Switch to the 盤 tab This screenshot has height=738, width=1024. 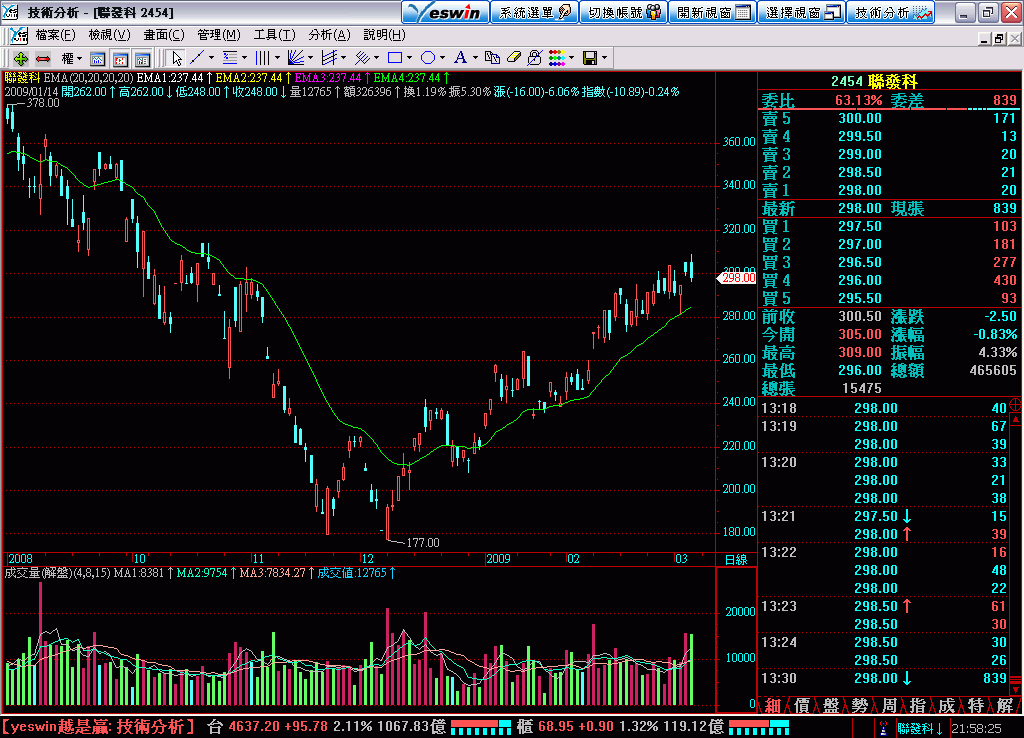831,705
